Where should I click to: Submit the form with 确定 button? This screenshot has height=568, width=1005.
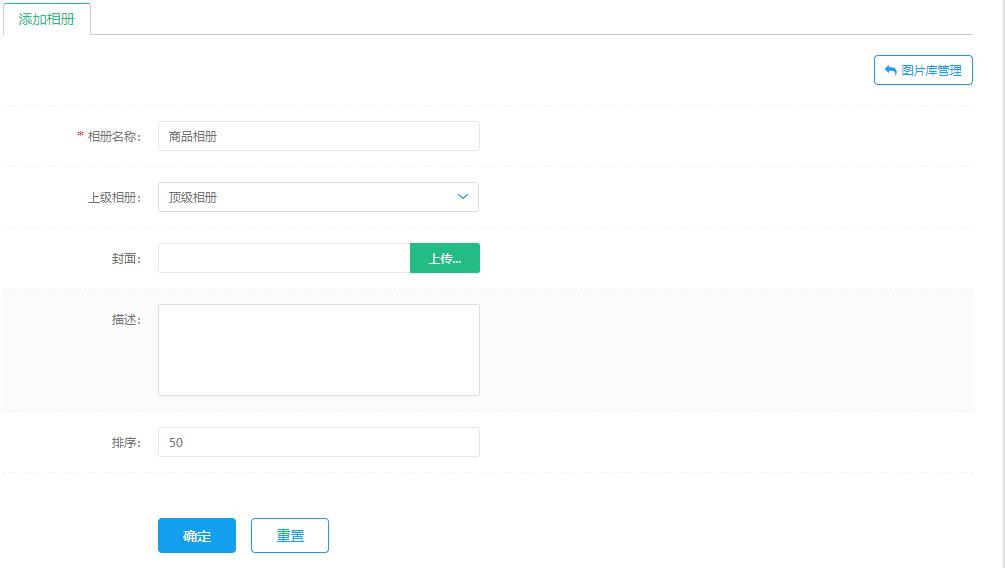pyautogui.click(x=197, y=535)
